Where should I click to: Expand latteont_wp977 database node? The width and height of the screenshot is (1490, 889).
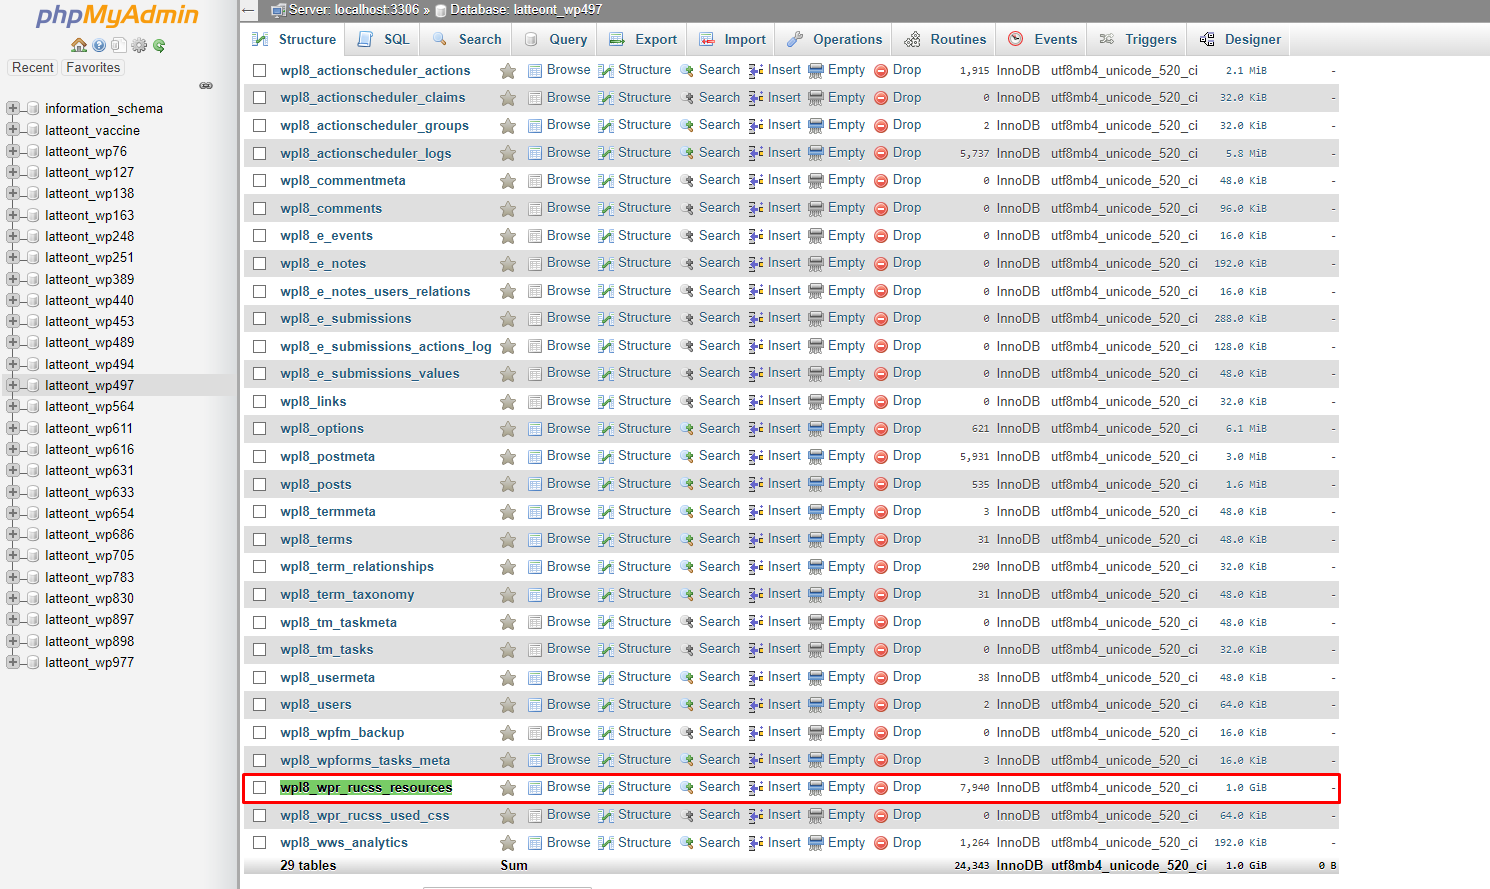click(13, 662)
